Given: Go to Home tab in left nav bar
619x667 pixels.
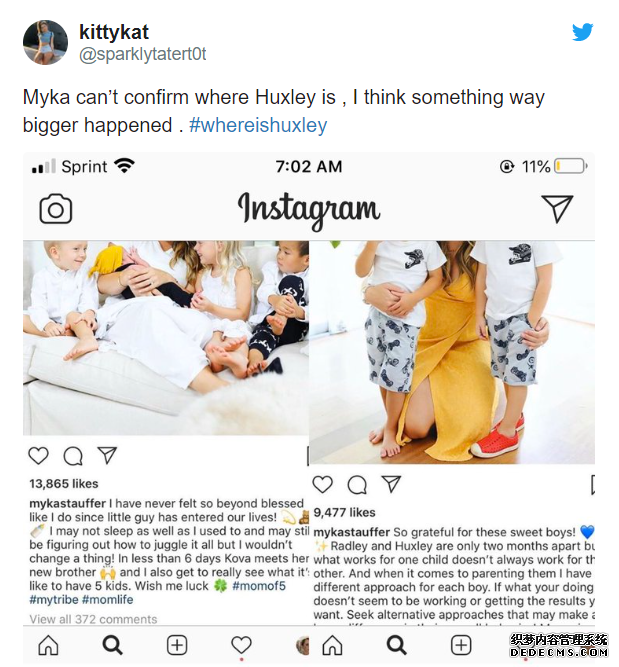Looking at the screenshot, I should tap(48, 645).
